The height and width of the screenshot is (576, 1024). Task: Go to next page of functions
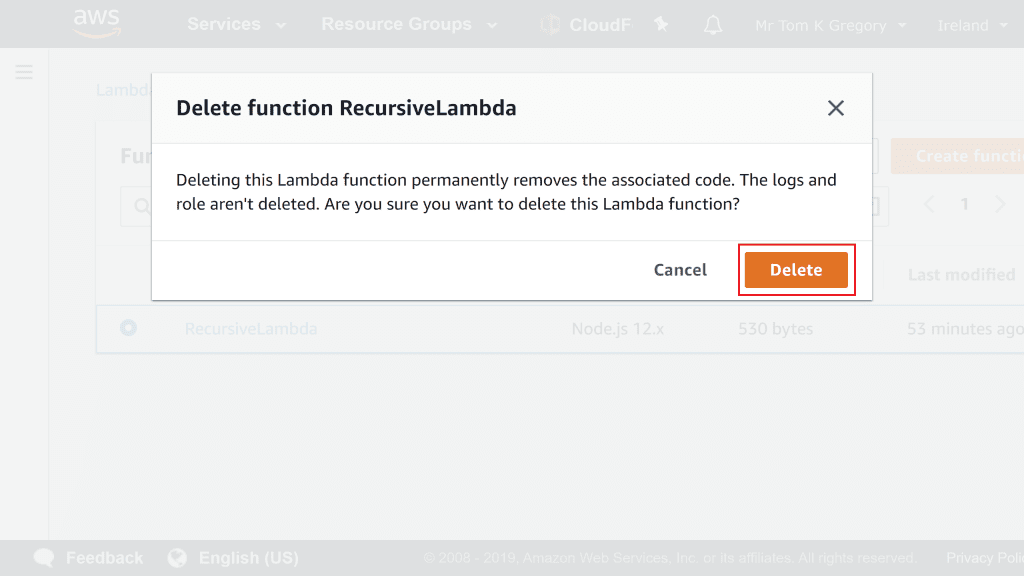click(1000, 204)
